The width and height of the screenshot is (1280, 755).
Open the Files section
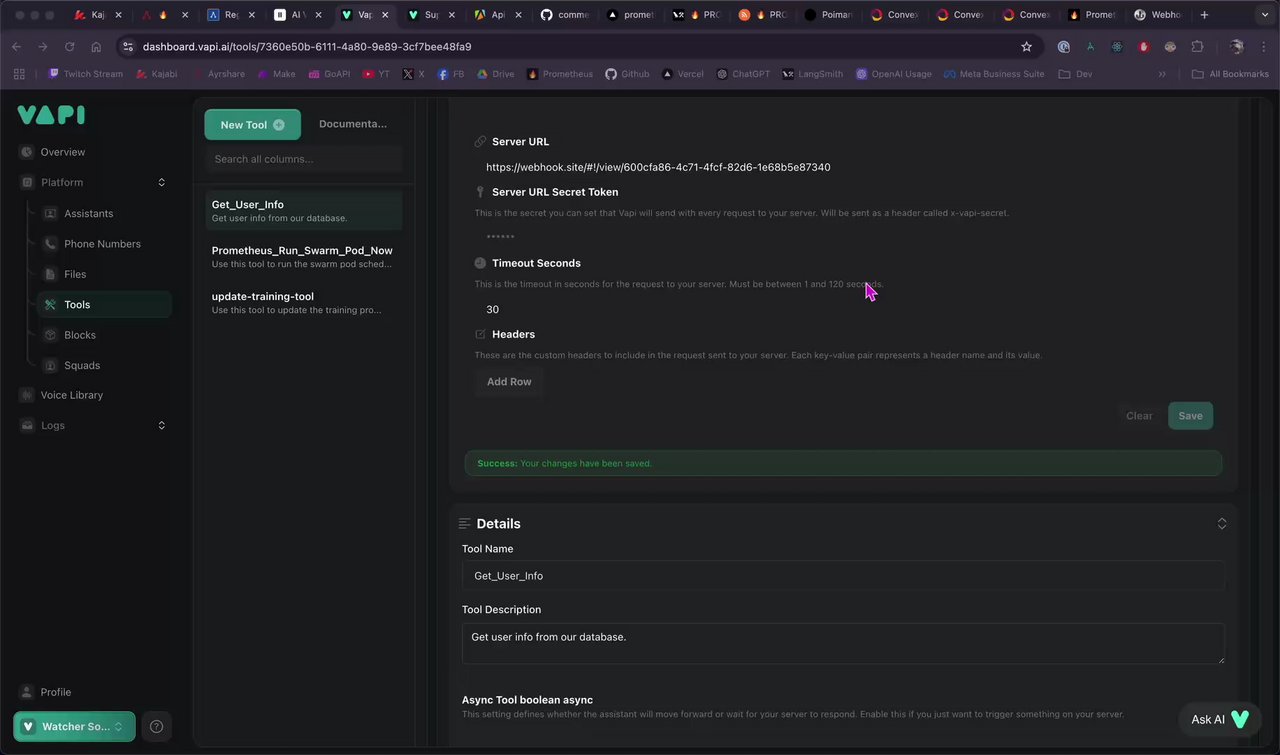point(75,274)
